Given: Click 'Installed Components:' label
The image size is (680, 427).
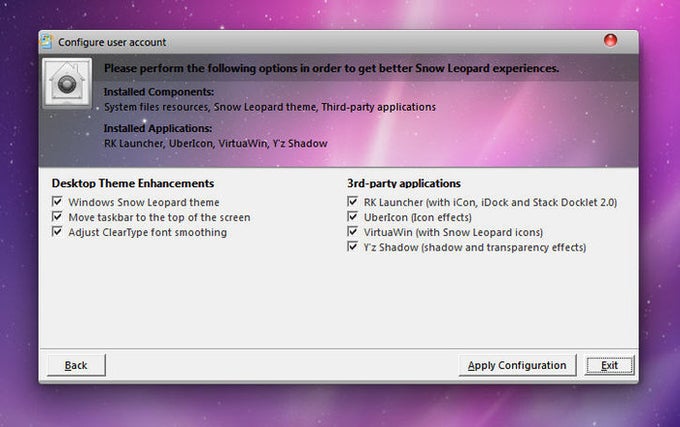Looking at the screenshot, I should [159, 92].
